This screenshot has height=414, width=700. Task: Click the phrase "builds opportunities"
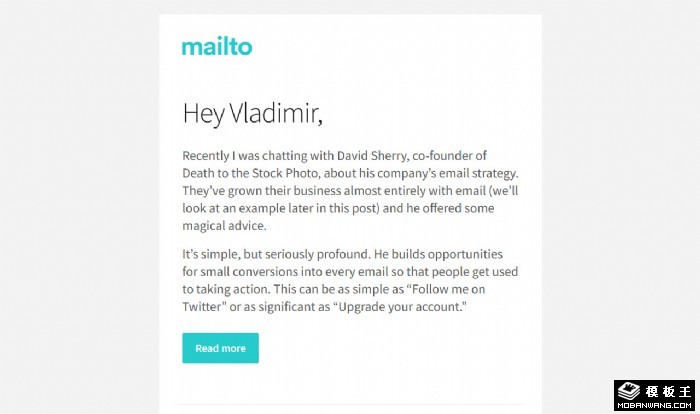[438, 255]
